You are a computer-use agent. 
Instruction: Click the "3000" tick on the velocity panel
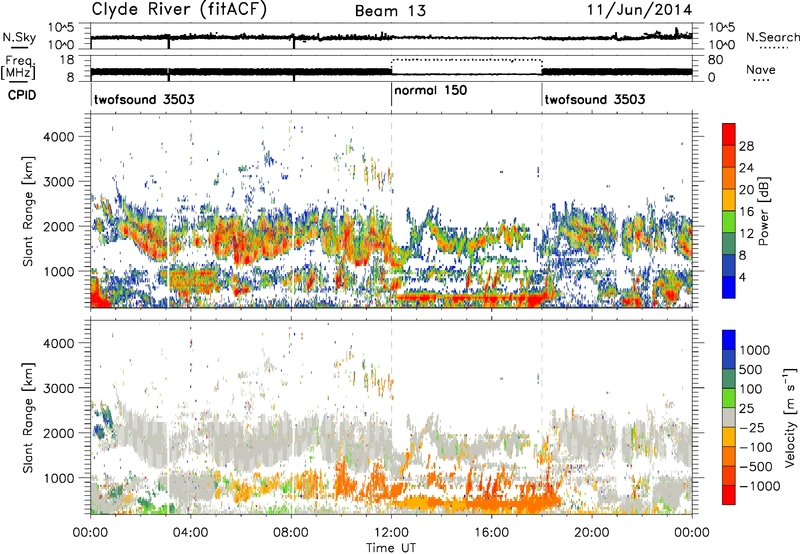tap(58, 388)
